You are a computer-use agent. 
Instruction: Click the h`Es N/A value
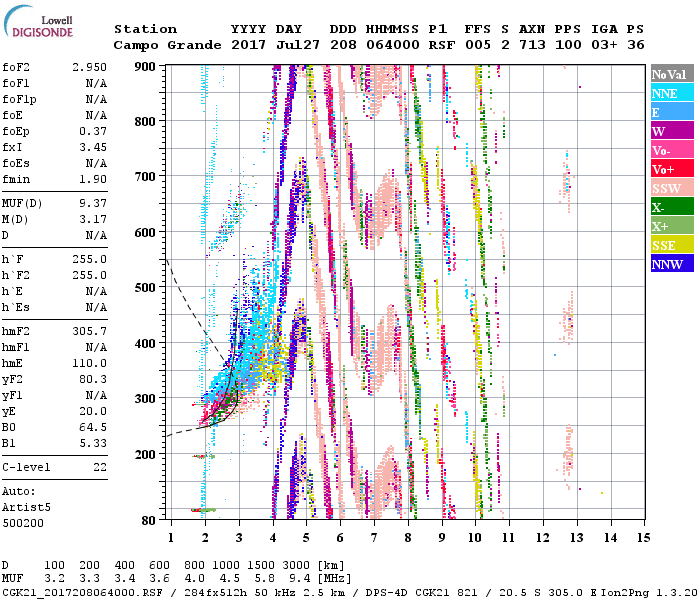click(96, 307)
